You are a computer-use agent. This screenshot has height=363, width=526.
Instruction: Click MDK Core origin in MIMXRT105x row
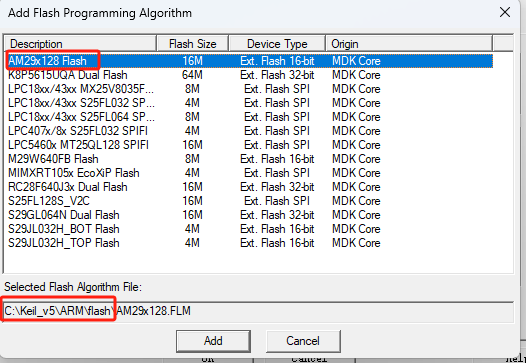click(356, 173)
